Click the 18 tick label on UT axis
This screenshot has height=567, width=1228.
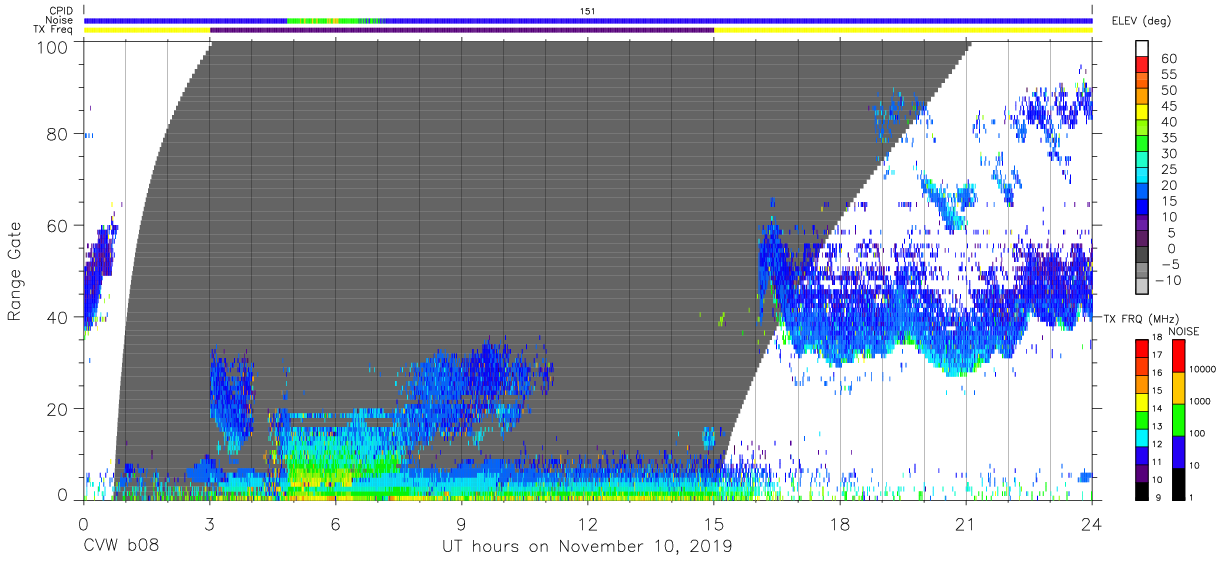click(840, 523)
